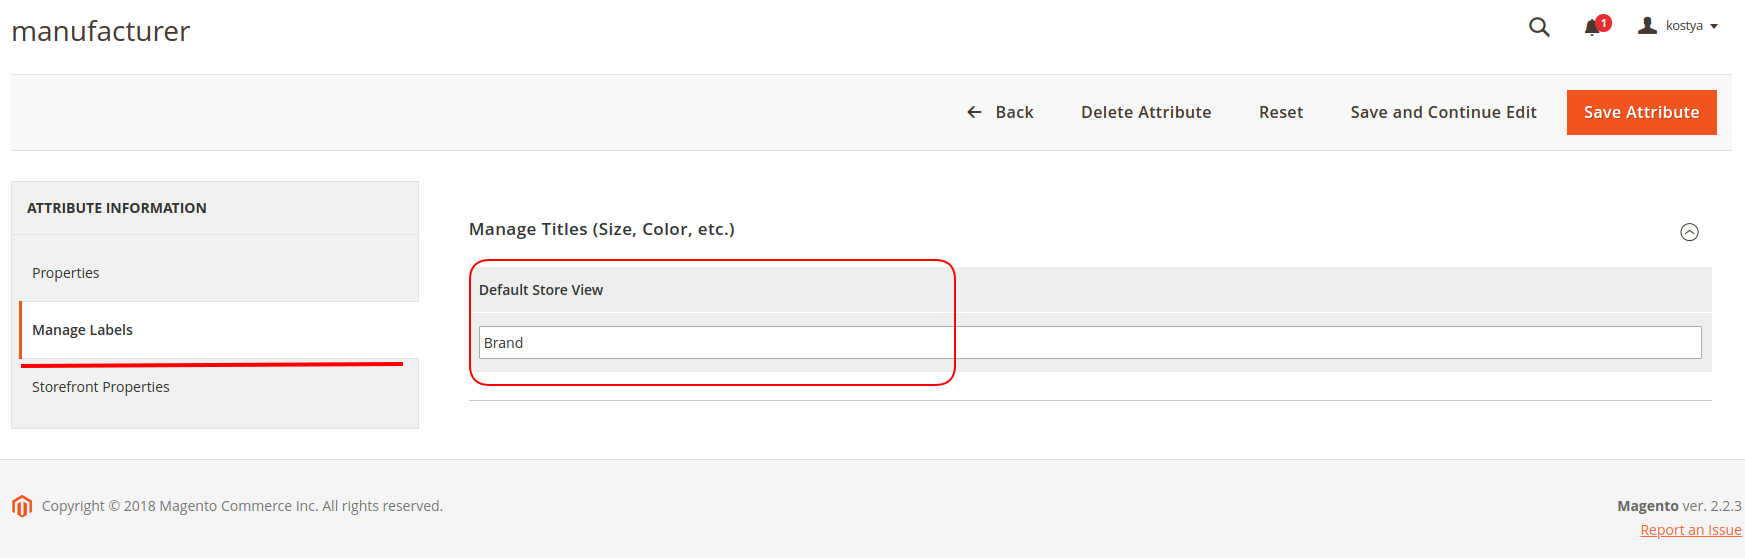This screenshot has width=1745, height=558.
Task: Click the Manage Titles section heading
Action: click(x=602, y=229)
